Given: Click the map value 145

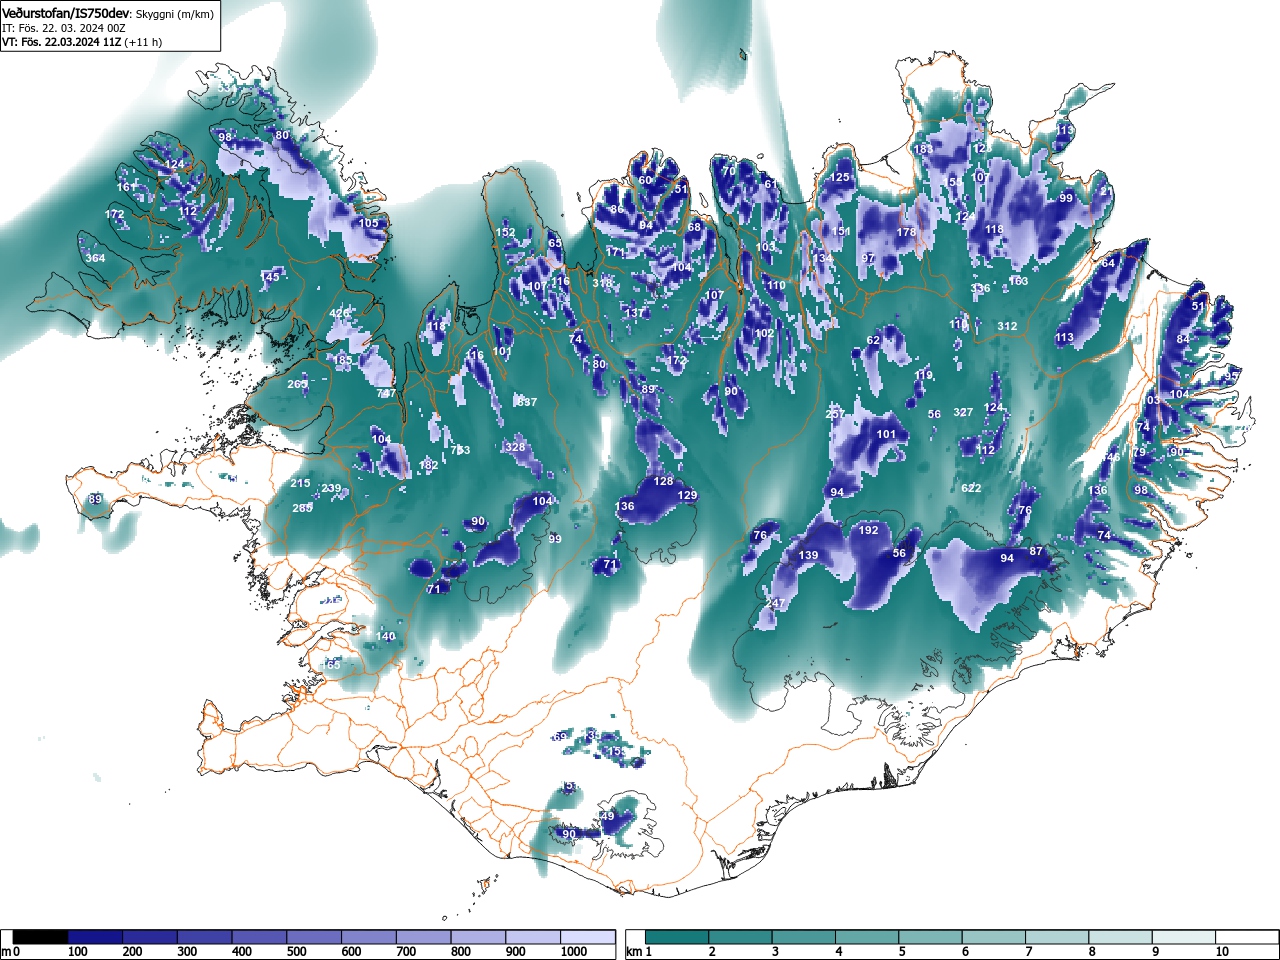Looking at the screenshot, I should click(x=270, y=277).
